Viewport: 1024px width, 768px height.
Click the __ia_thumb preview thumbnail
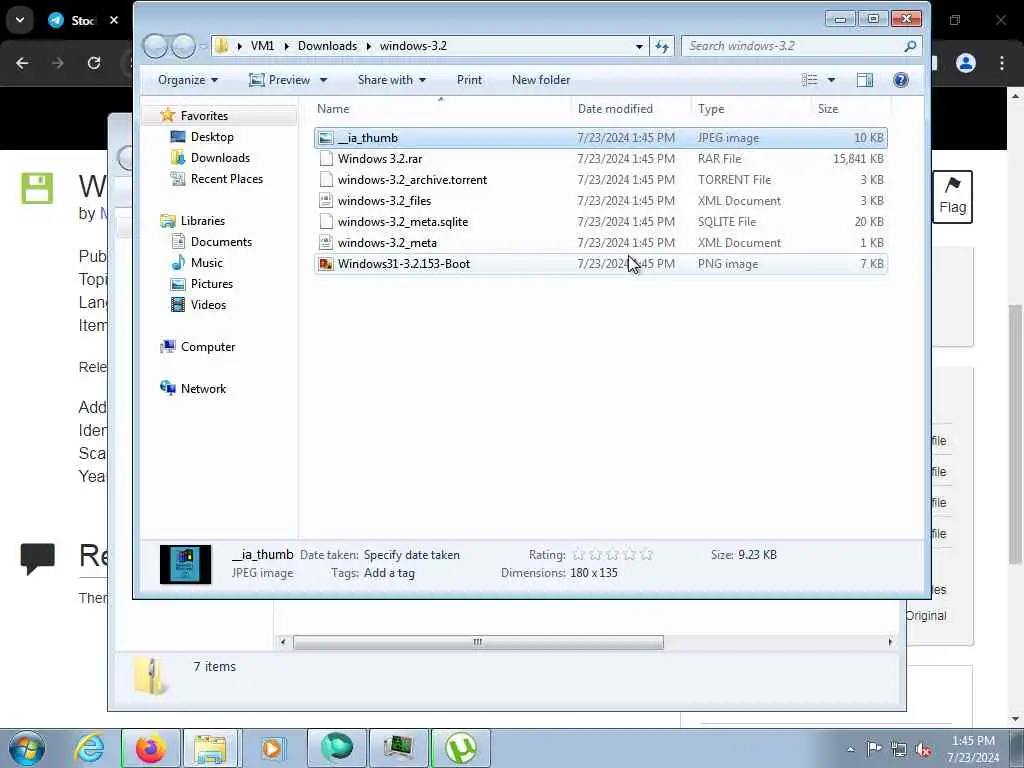185,564
